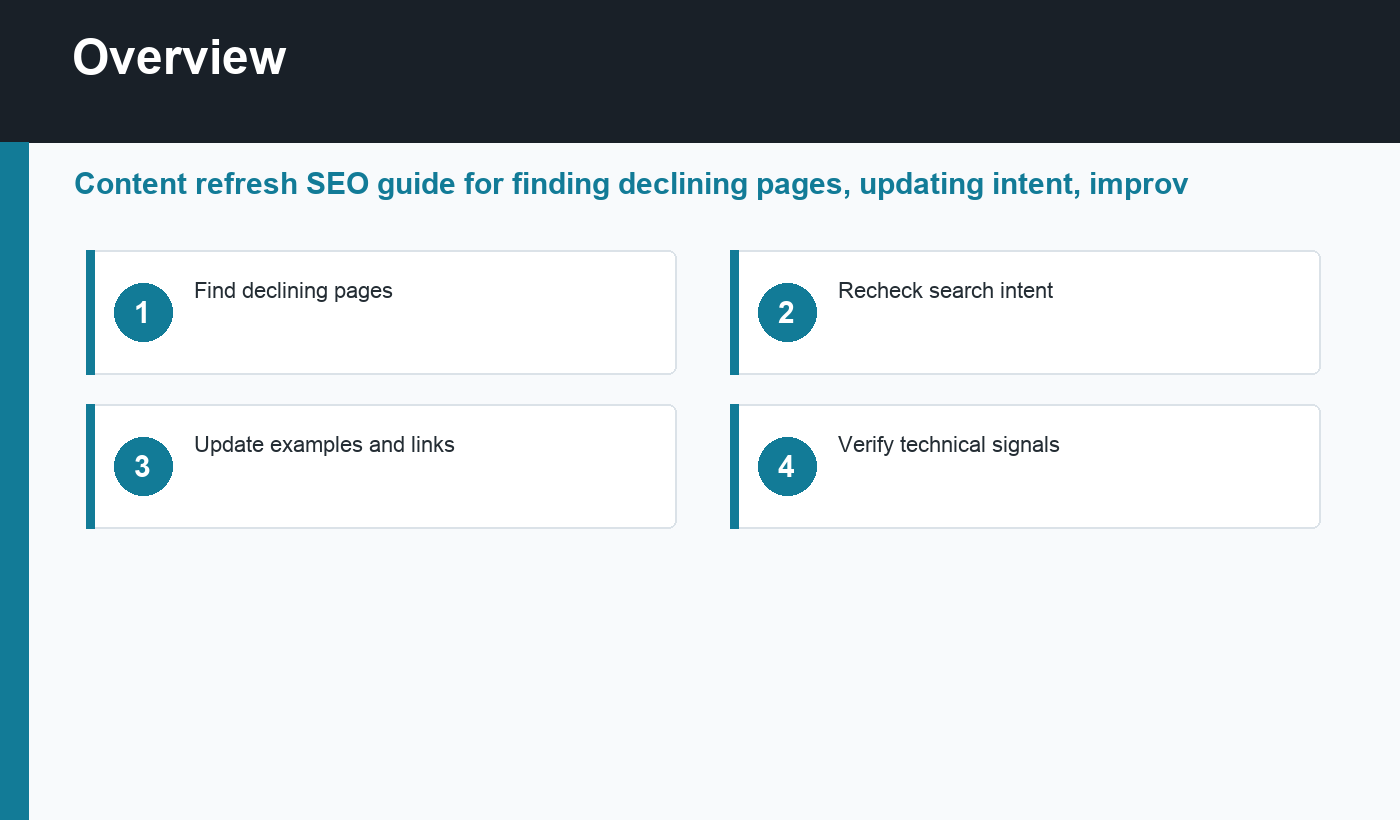Select the 'Find declining pages' text

(293, 291)
